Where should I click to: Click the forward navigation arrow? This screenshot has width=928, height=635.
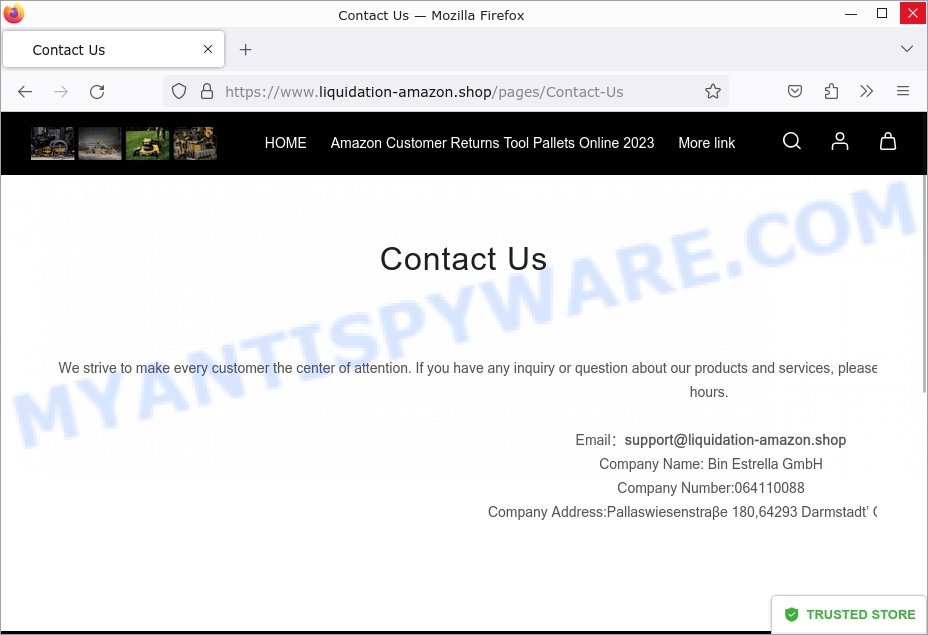61,92
